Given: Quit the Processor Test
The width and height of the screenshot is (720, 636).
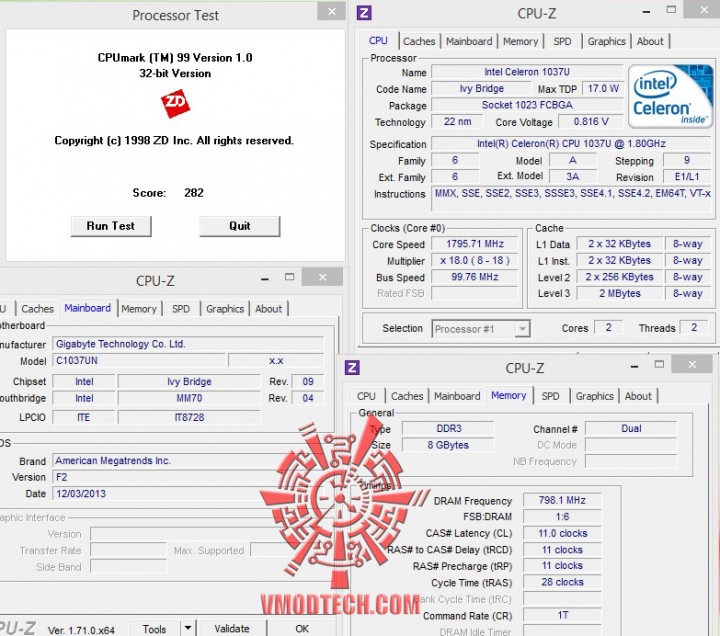Looking at the screenshot, I should click(x=240, y=226).
